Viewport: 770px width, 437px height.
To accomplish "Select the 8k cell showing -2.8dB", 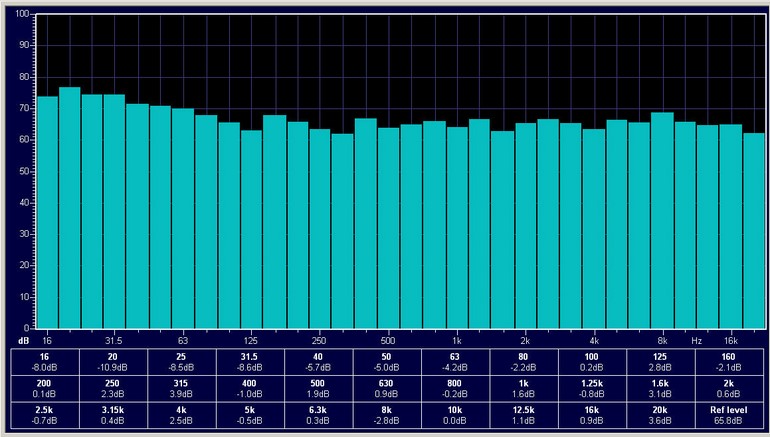I will click(x=387, y=415).
